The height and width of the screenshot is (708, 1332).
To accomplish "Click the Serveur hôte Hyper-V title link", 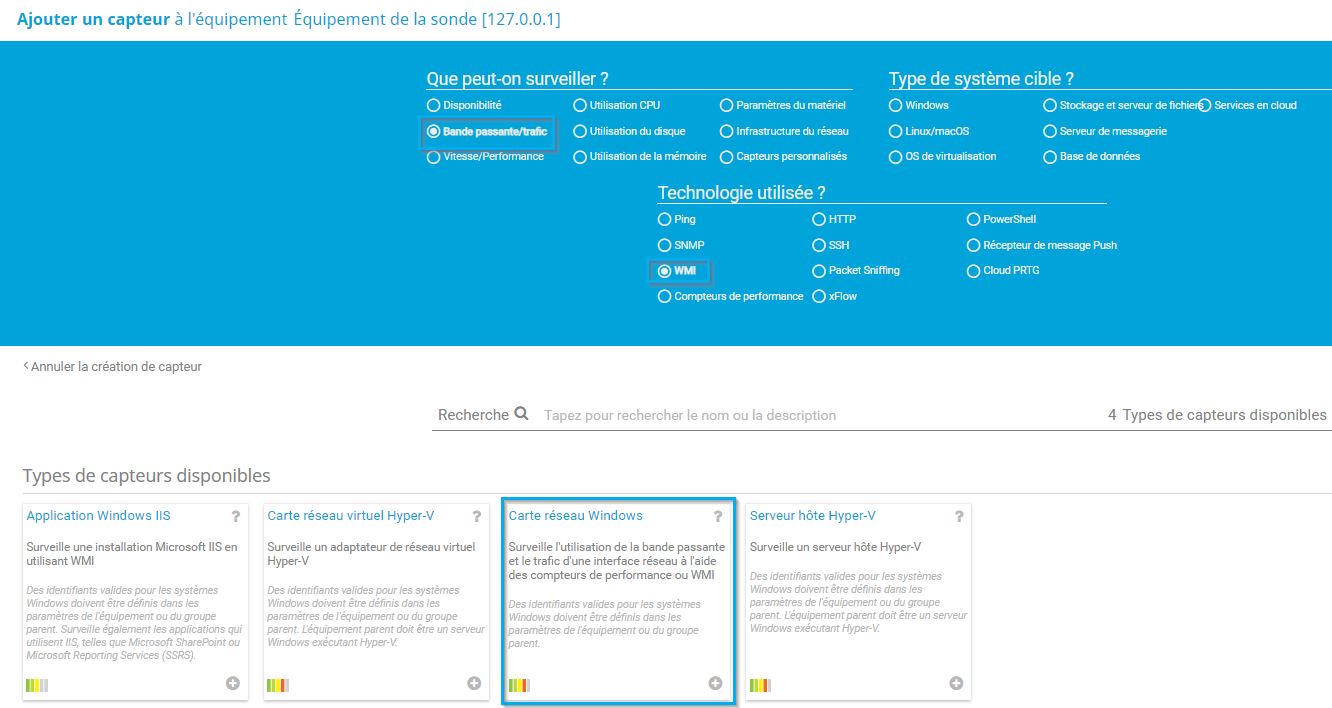I will point(812,516).
